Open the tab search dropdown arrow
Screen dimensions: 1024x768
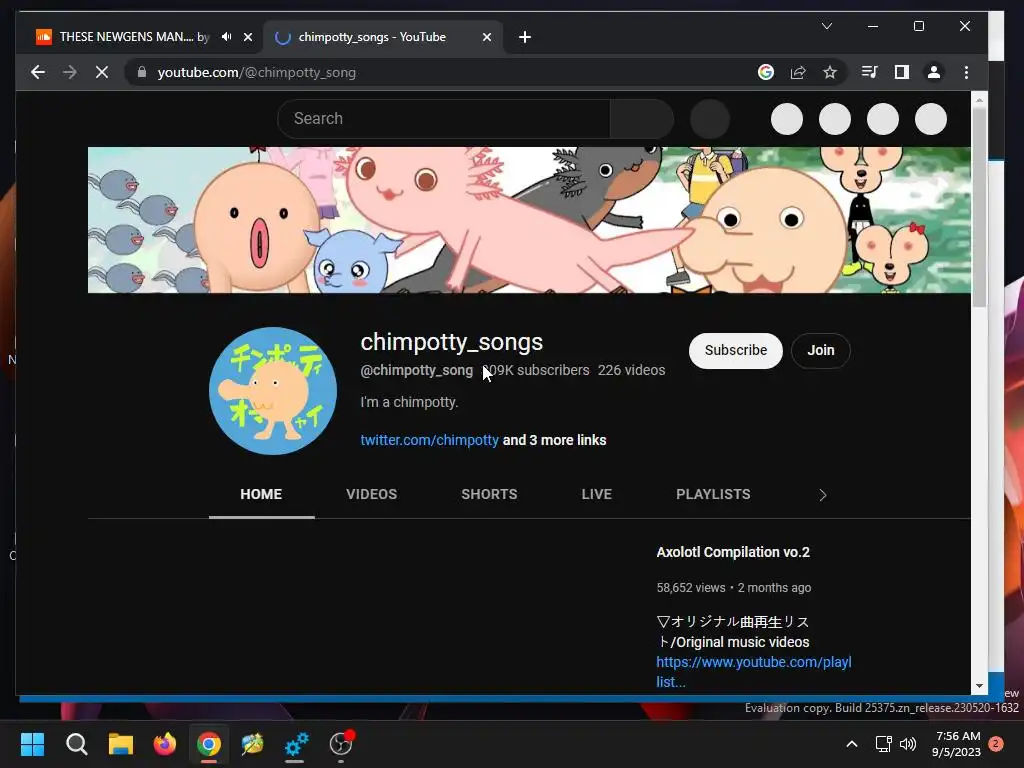pos(827,26)
